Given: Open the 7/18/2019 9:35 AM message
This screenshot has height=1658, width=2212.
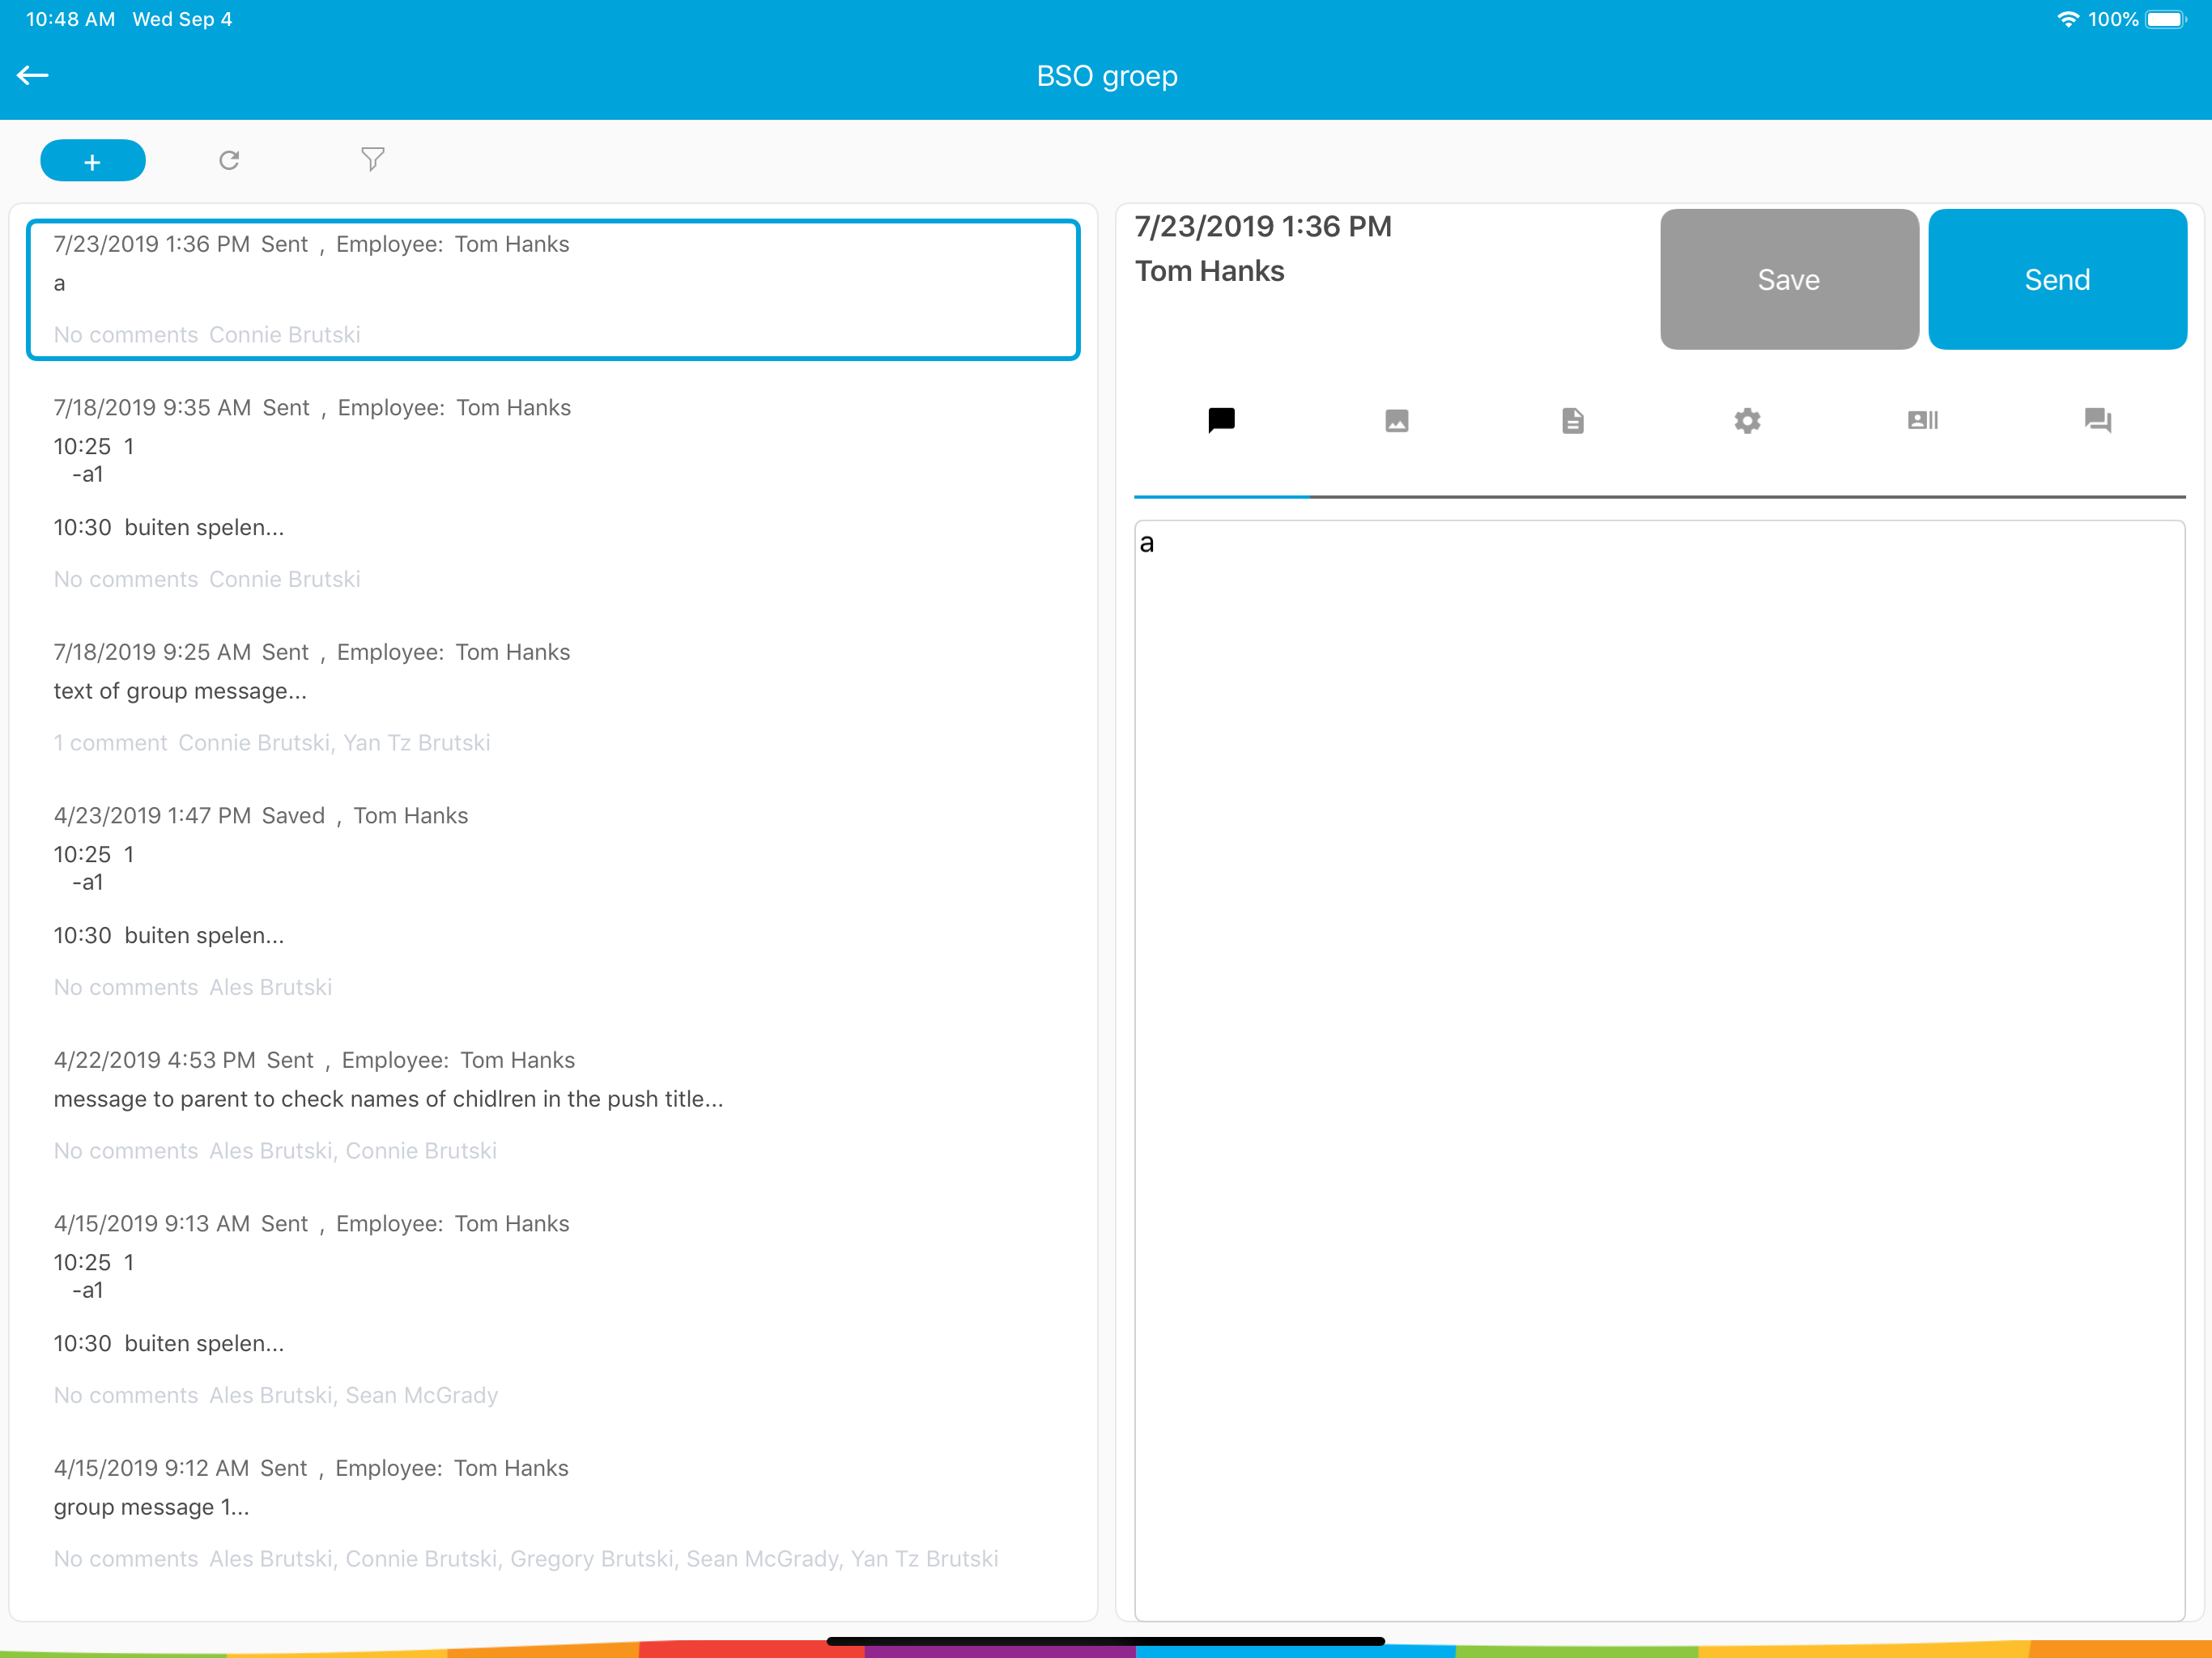Looking at the screenshot, I should point(553,493).
